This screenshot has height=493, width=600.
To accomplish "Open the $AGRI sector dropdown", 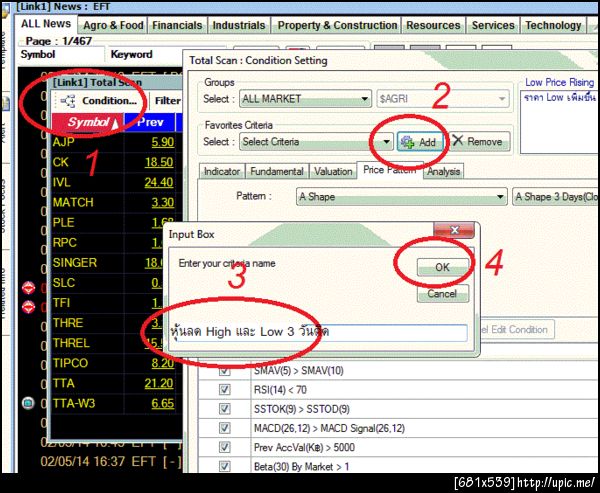I will [x=443, y=99].
